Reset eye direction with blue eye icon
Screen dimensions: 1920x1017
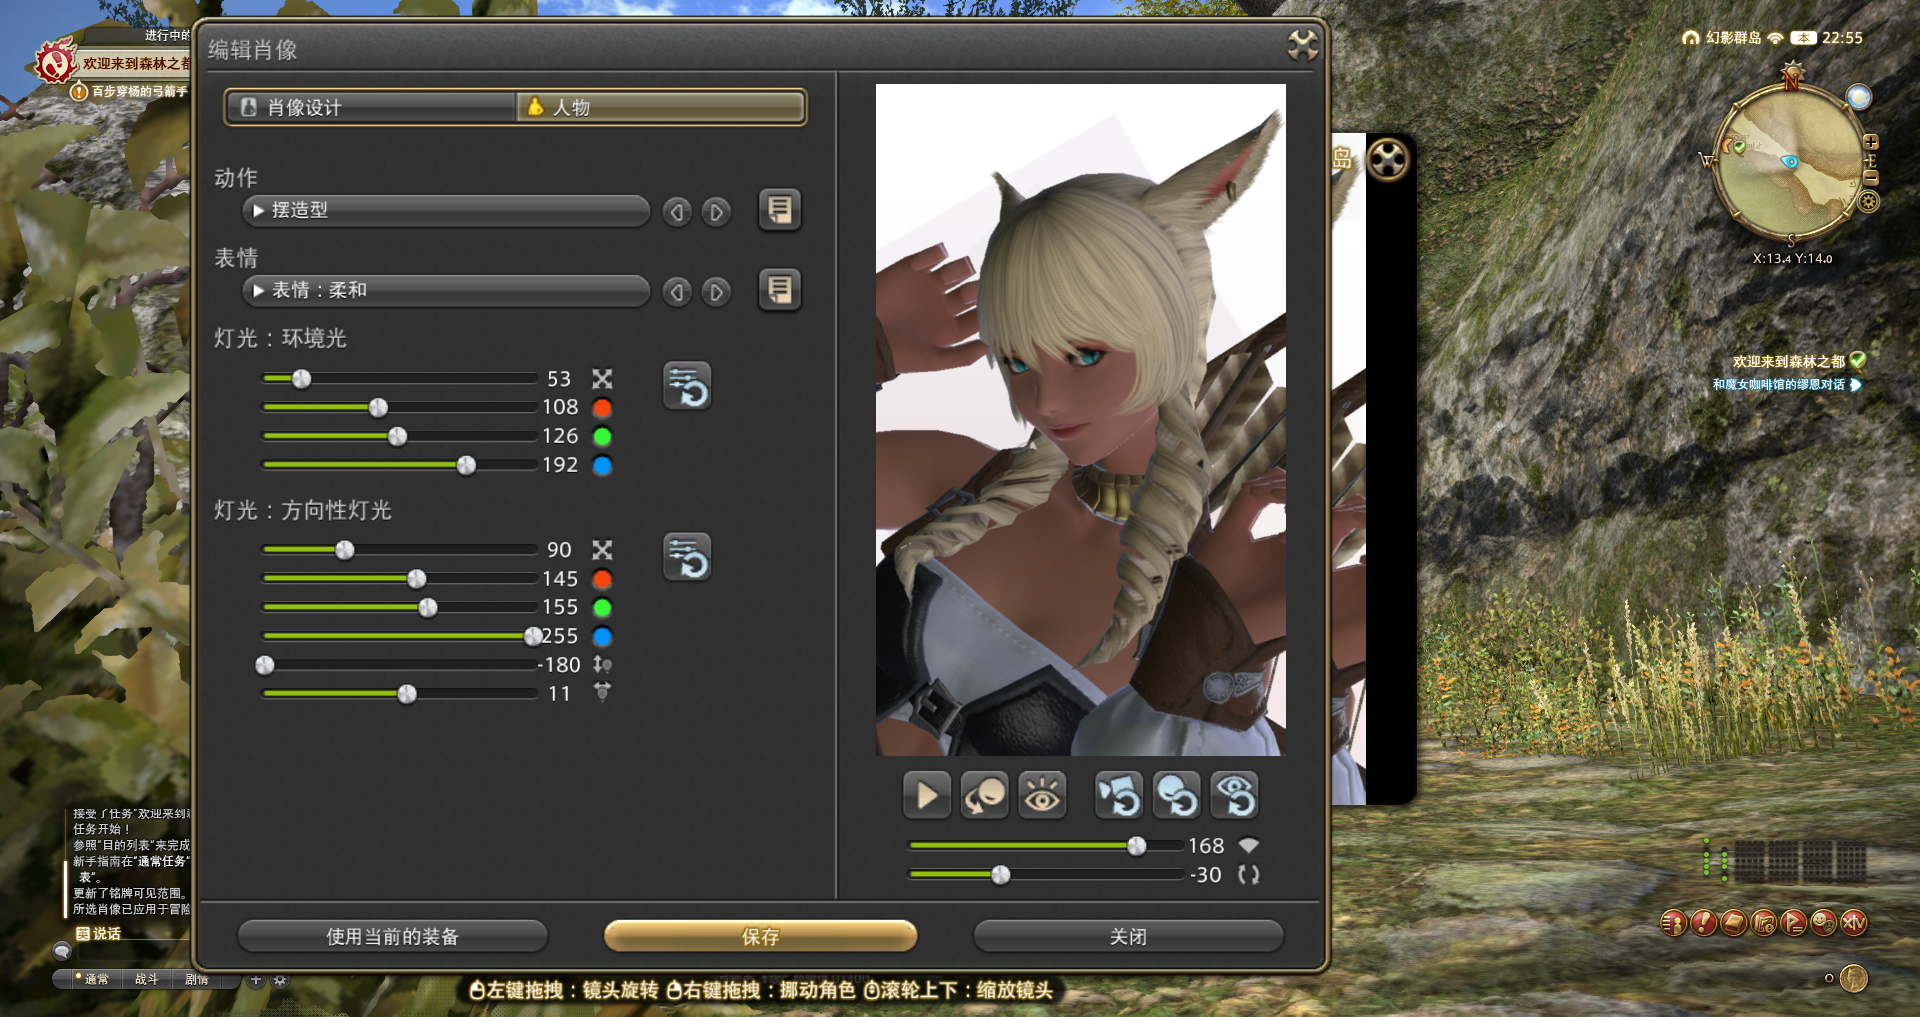(x=1235, y=796)
